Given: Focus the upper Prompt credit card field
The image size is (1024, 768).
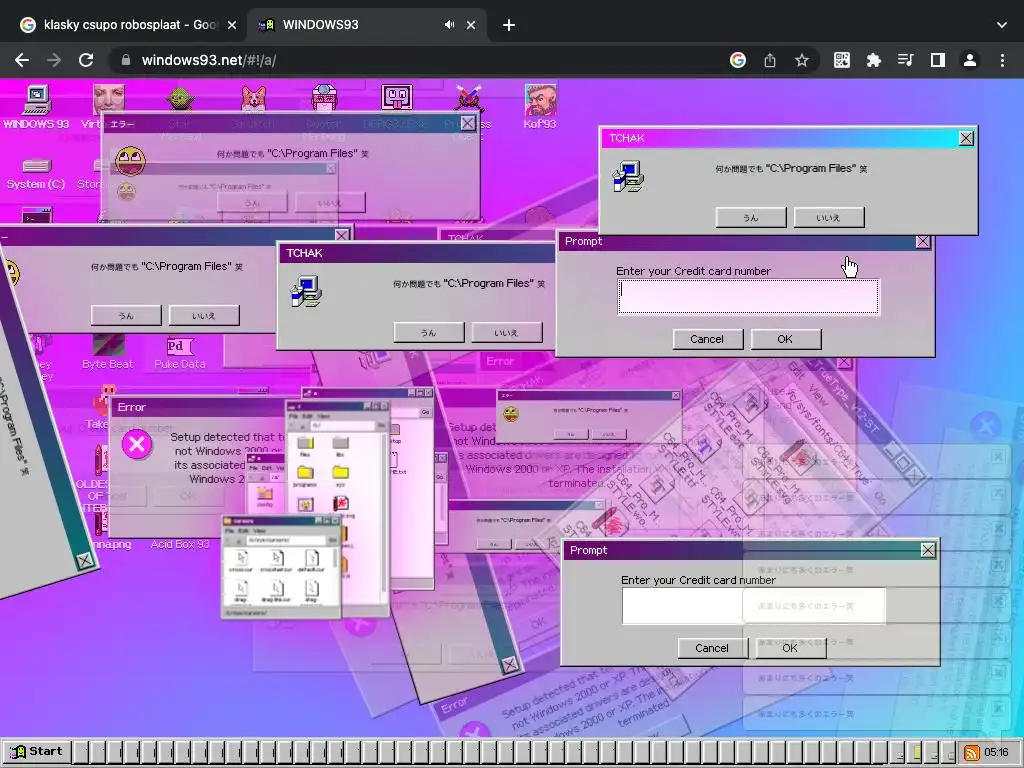Looking at the screenshot, I should [x=748, y=297].
